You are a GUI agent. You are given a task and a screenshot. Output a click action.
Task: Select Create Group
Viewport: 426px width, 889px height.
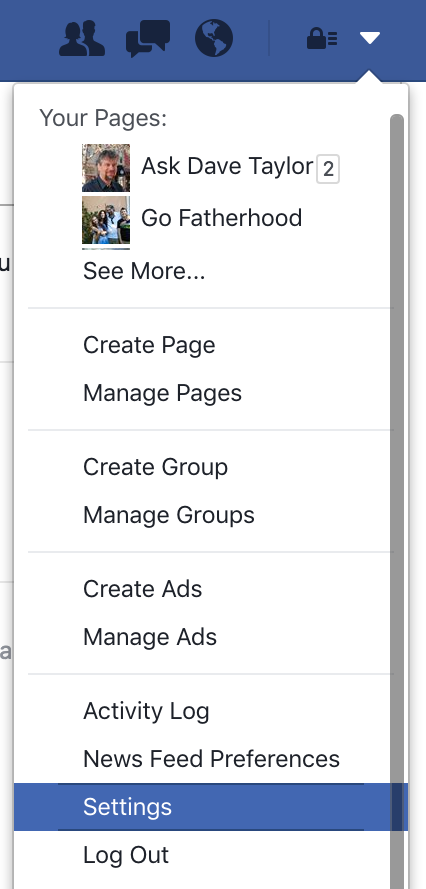(x=155, y=467)
